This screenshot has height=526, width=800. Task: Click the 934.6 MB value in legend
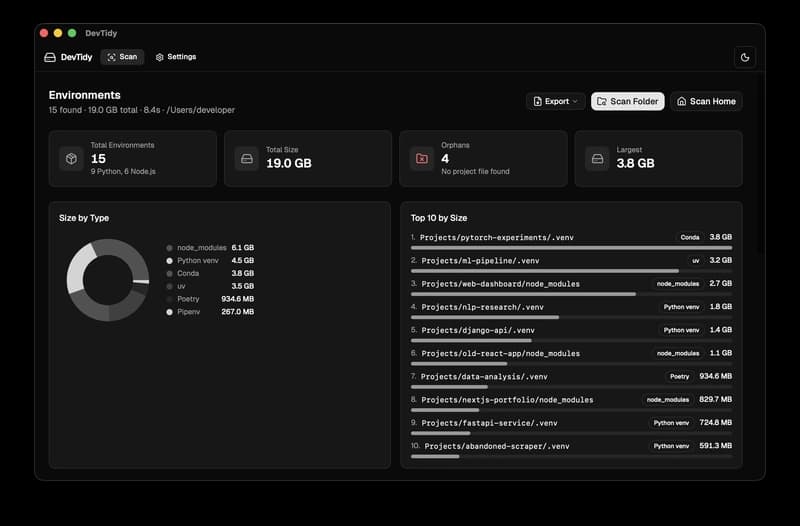[237, 299]
